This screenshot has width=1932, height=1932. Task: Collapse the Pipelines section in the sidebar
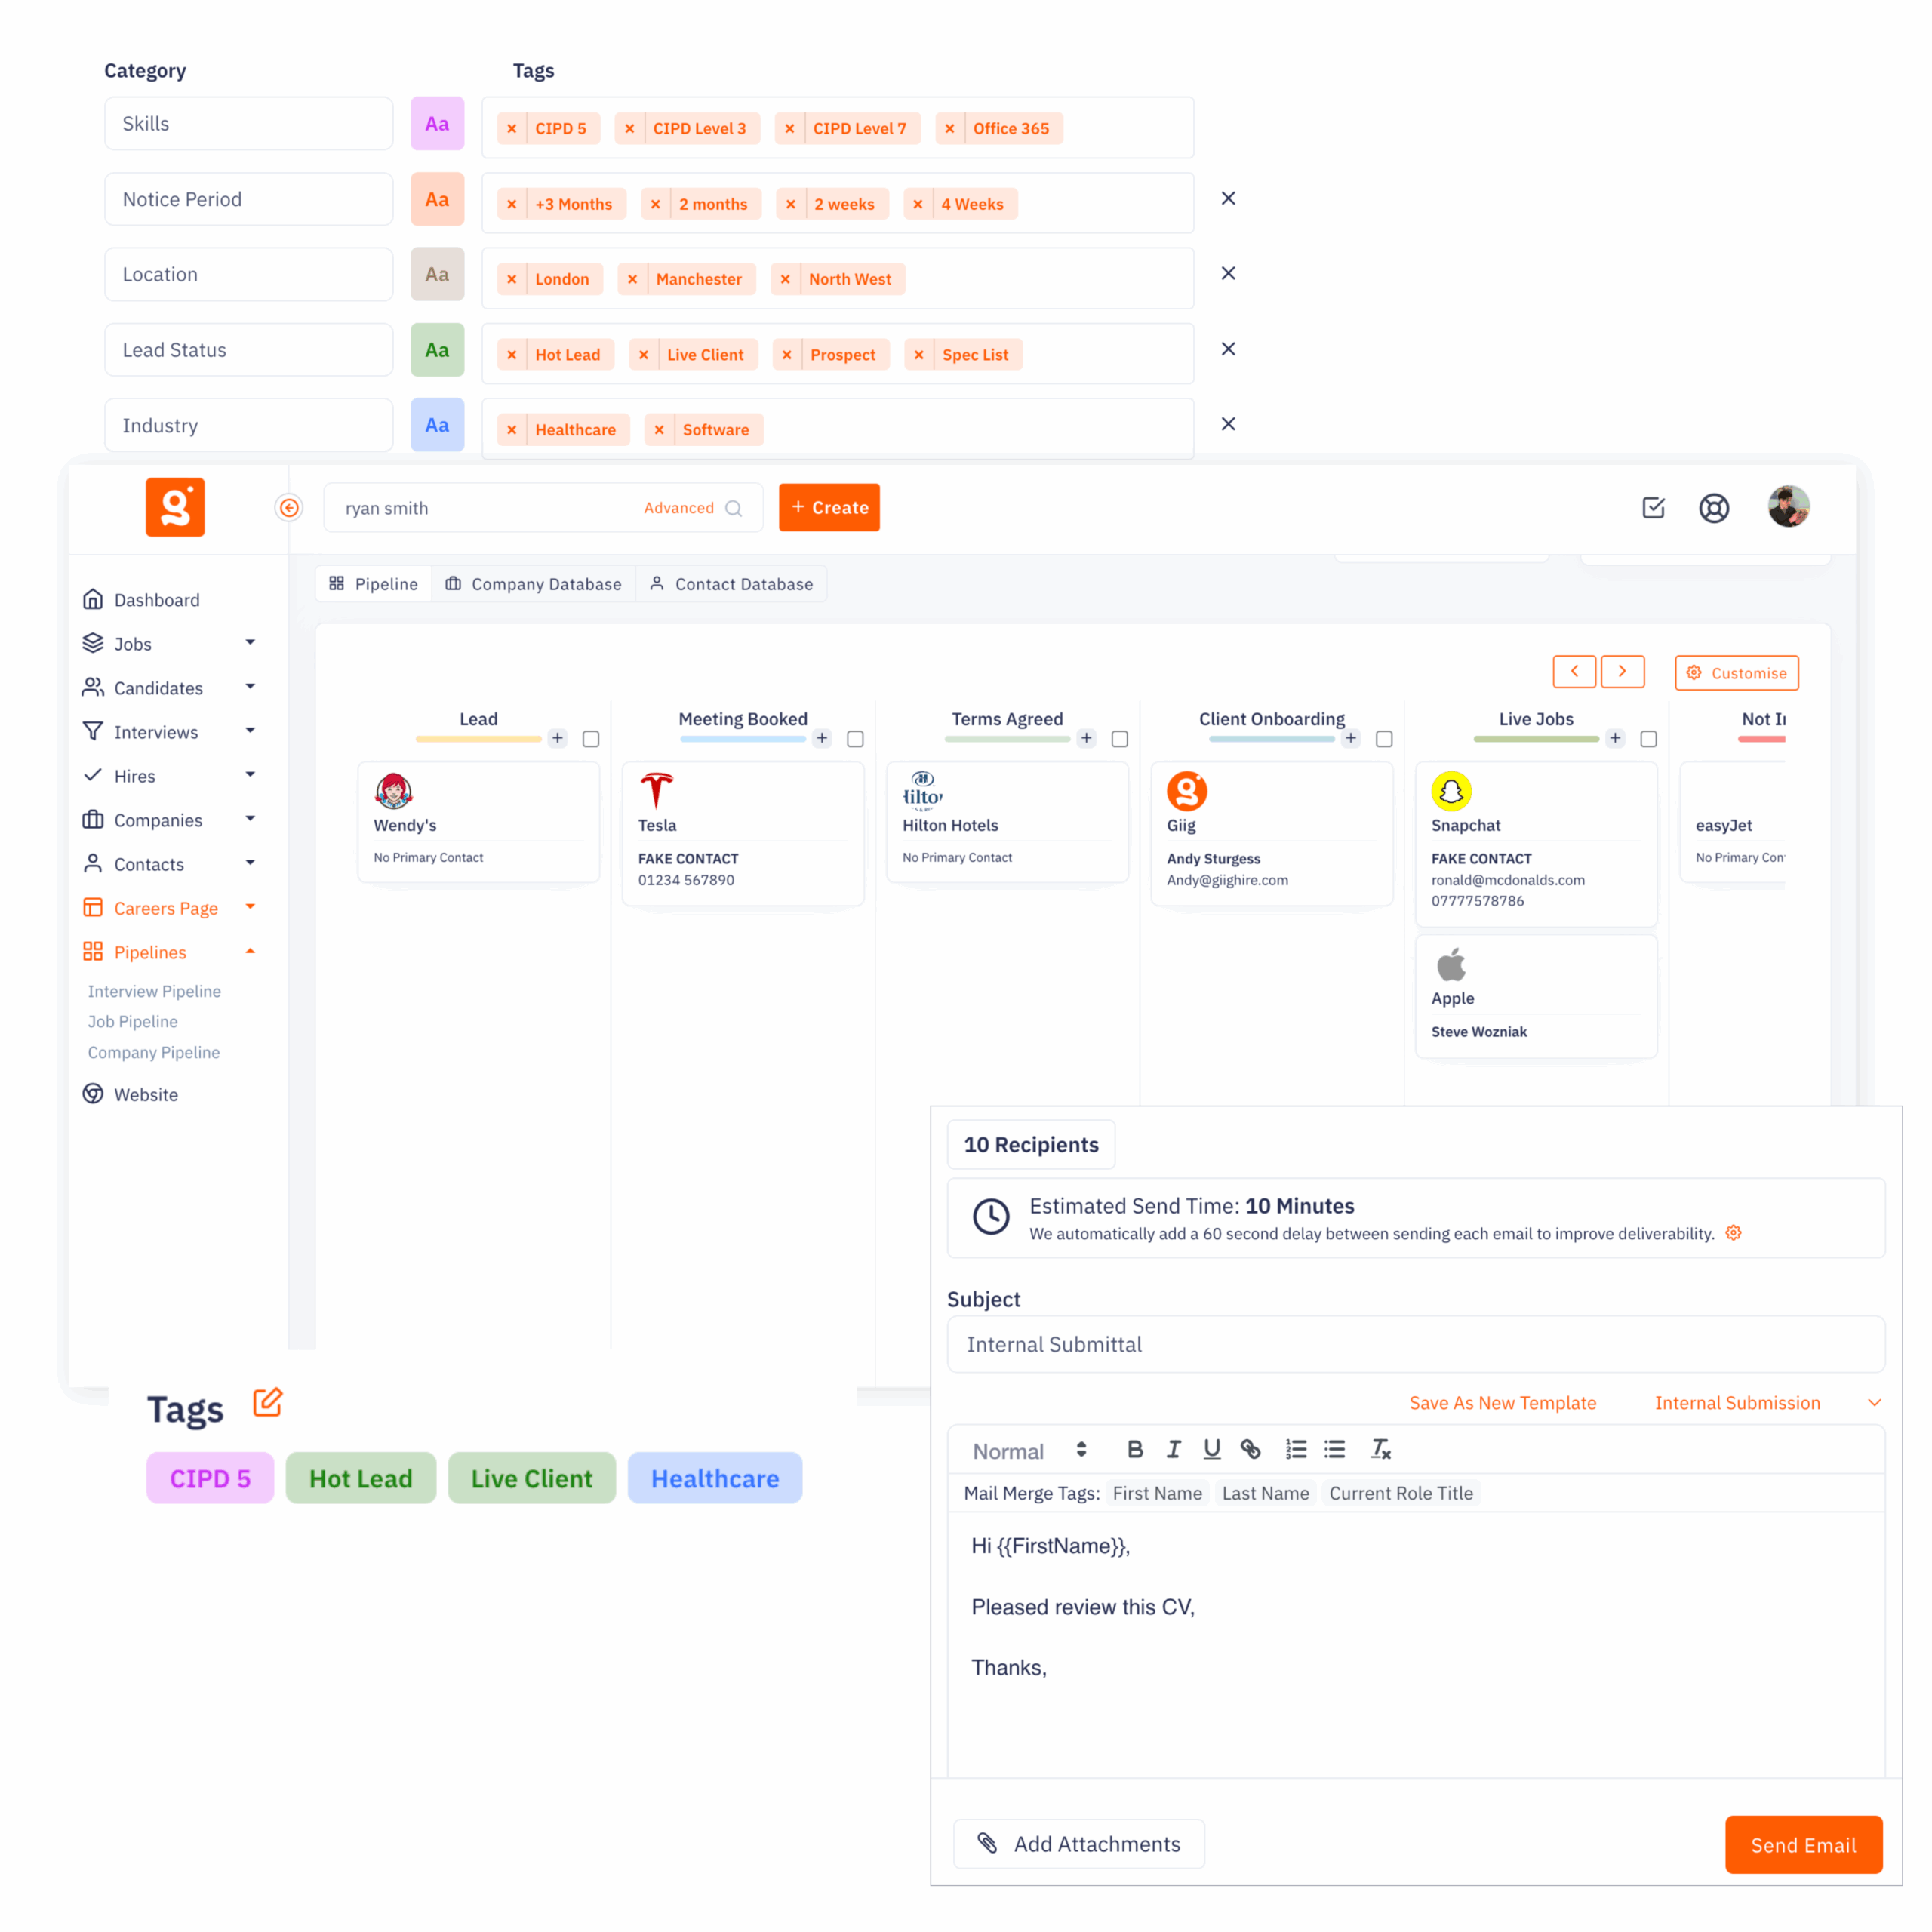(250, 951)
